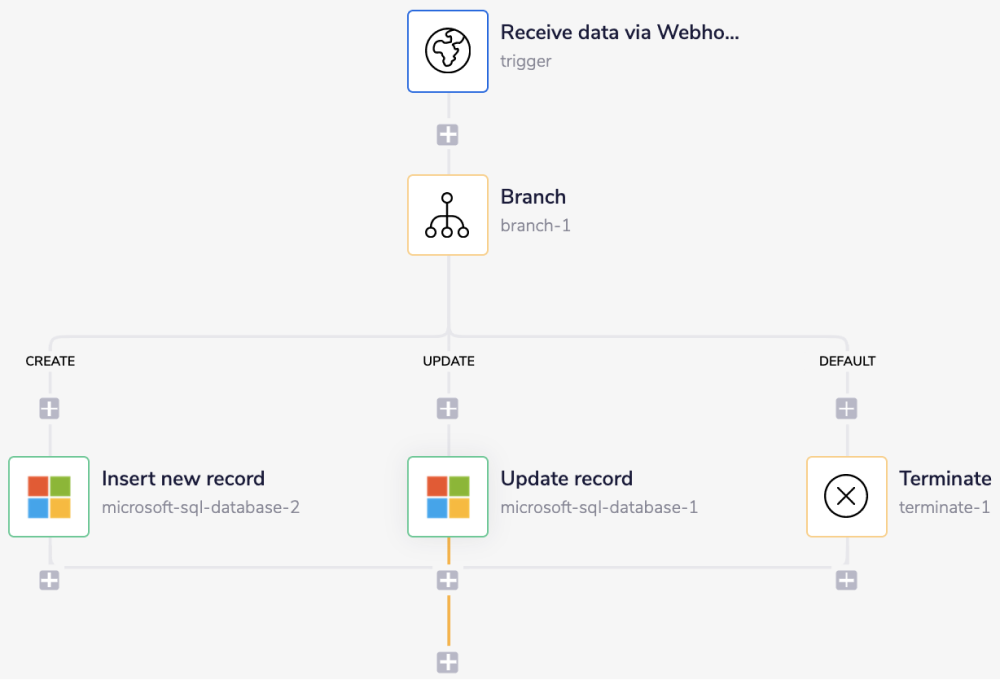This screenshot has height=680, width=1000.
Task: Click the plus button below the Terminate step
Action: [846, 579]
